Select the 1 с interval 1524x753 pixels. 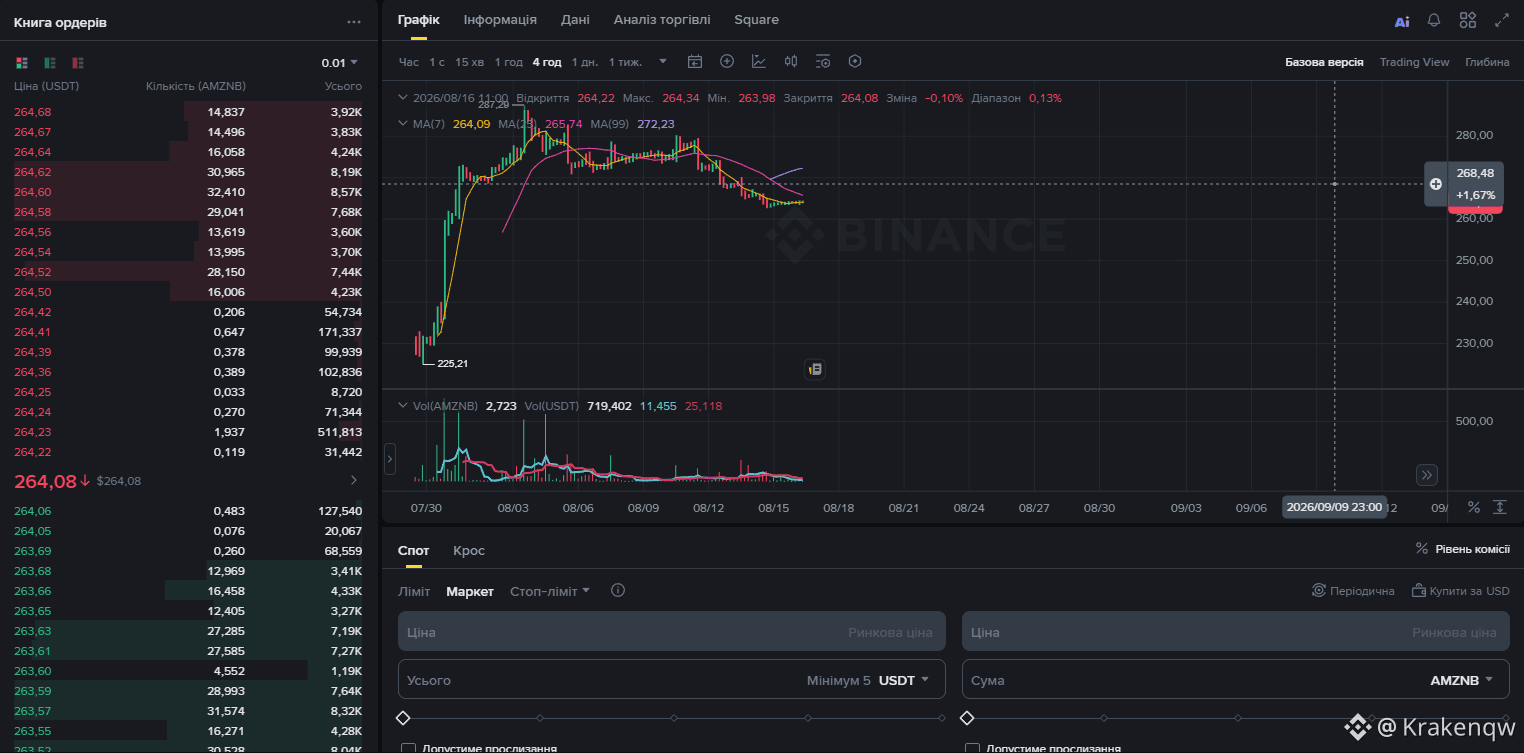pyautogui.click(x=437, y=62)
